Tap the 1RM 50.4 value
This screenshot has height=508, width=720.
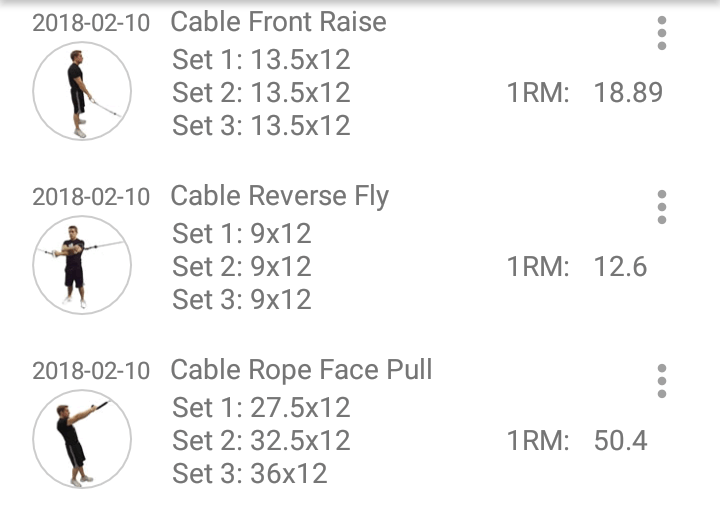pos(620,441)
